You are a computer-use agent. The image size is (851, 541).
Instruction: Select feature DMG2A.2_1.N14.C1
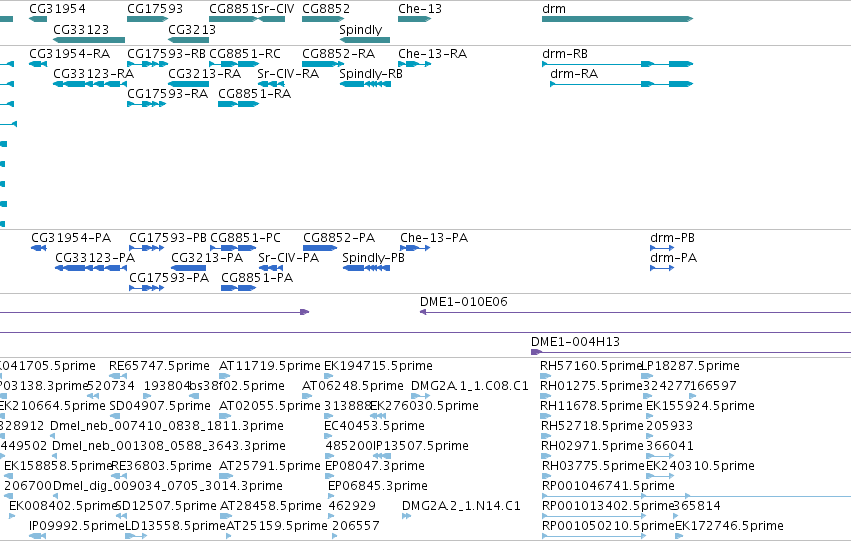pyautogui.click(x=407, y=516)
